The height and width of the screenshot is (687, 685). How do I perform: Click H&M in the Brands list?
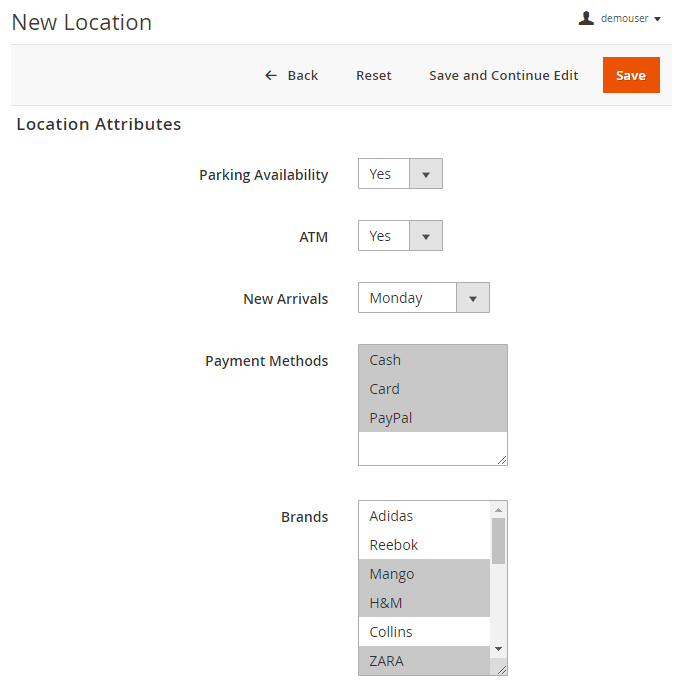point(423,603)
